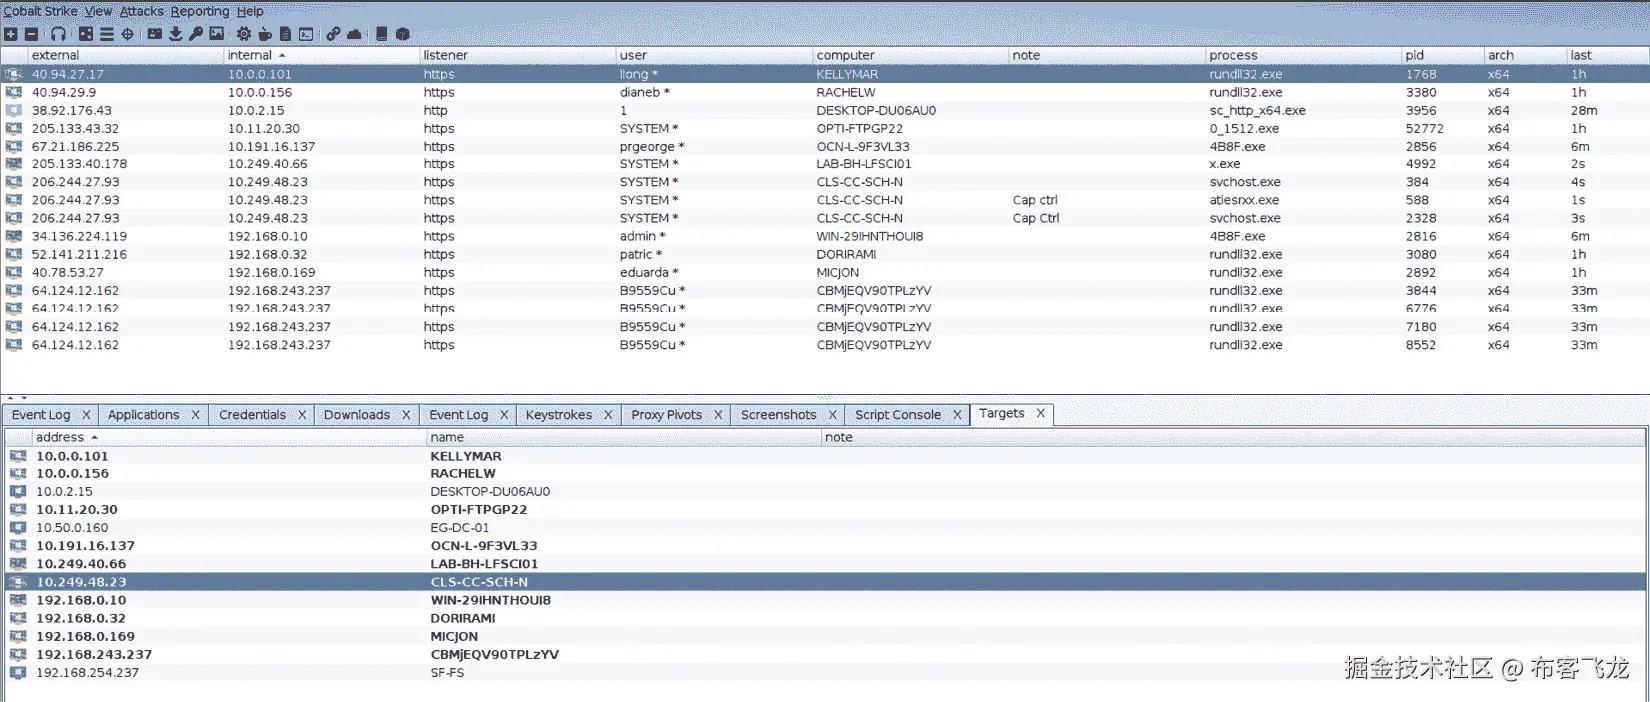Select session with pid 52772

pyautogui.click(x=825, y=128)
